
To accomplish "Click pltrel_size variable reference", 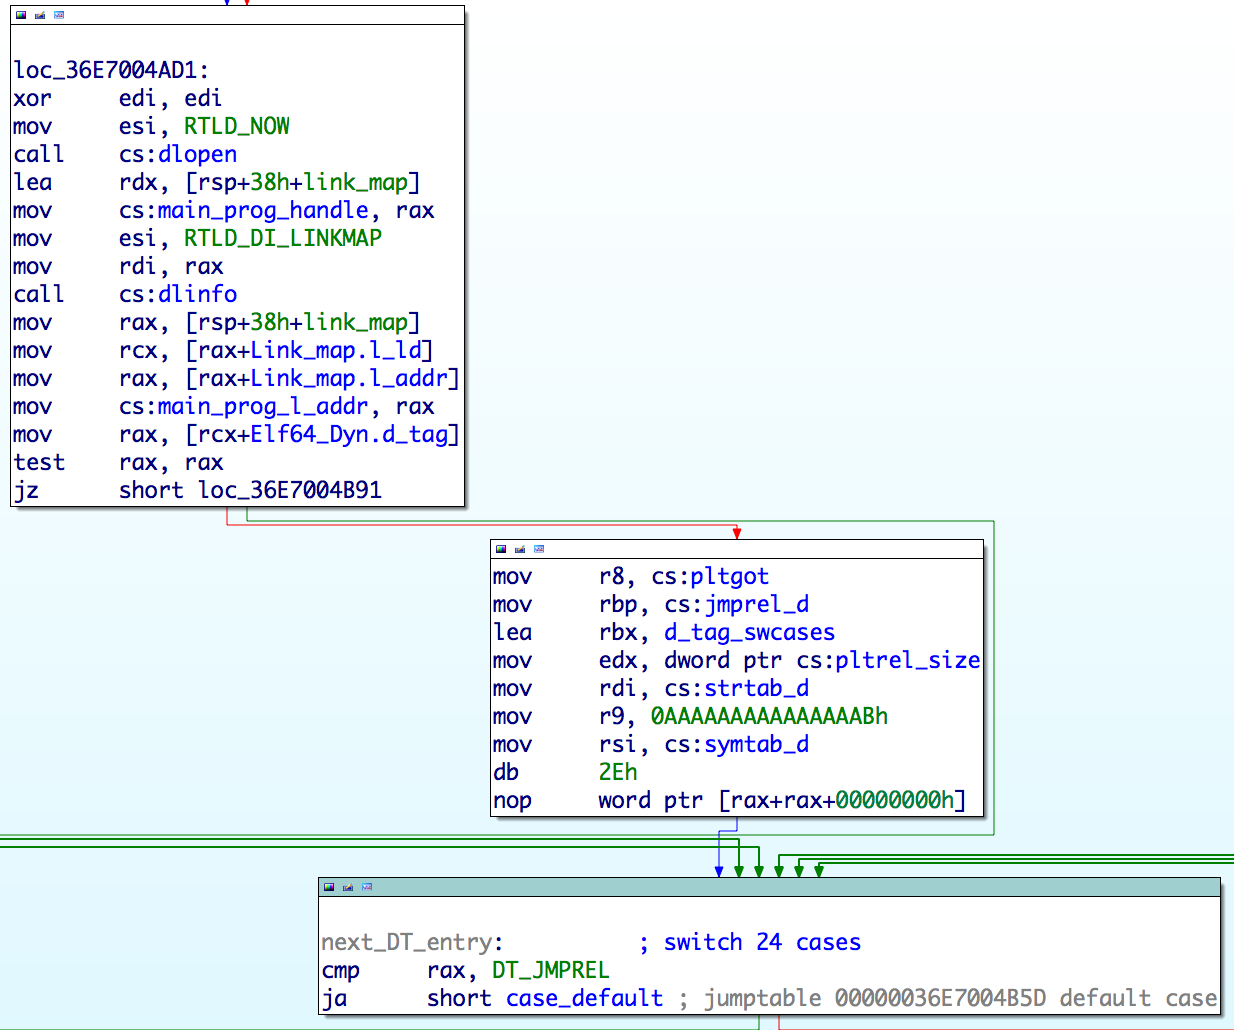I will 907,660.
